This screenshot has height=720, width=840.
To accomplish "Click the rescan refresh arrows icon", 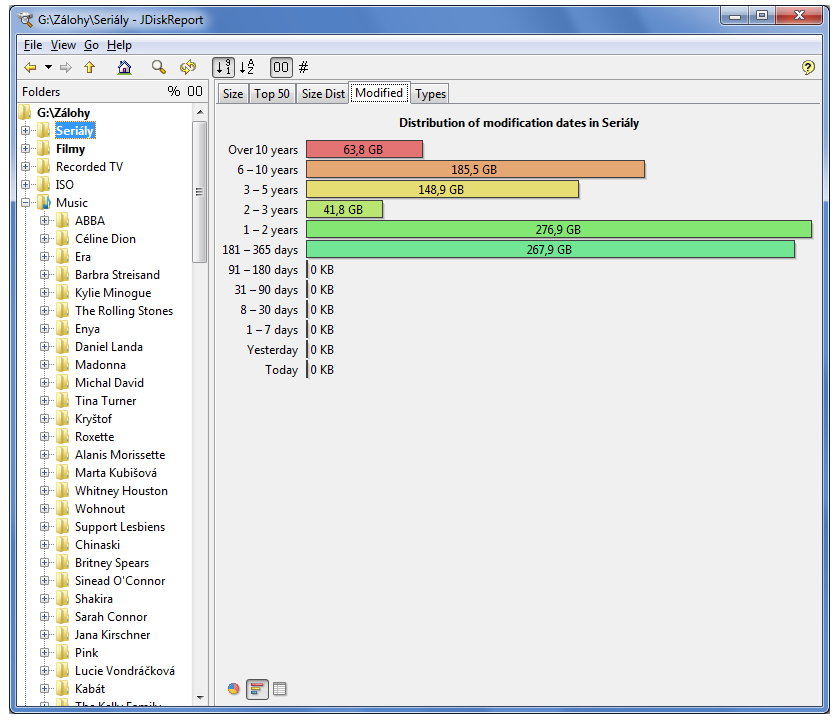I will coord(187,67).
